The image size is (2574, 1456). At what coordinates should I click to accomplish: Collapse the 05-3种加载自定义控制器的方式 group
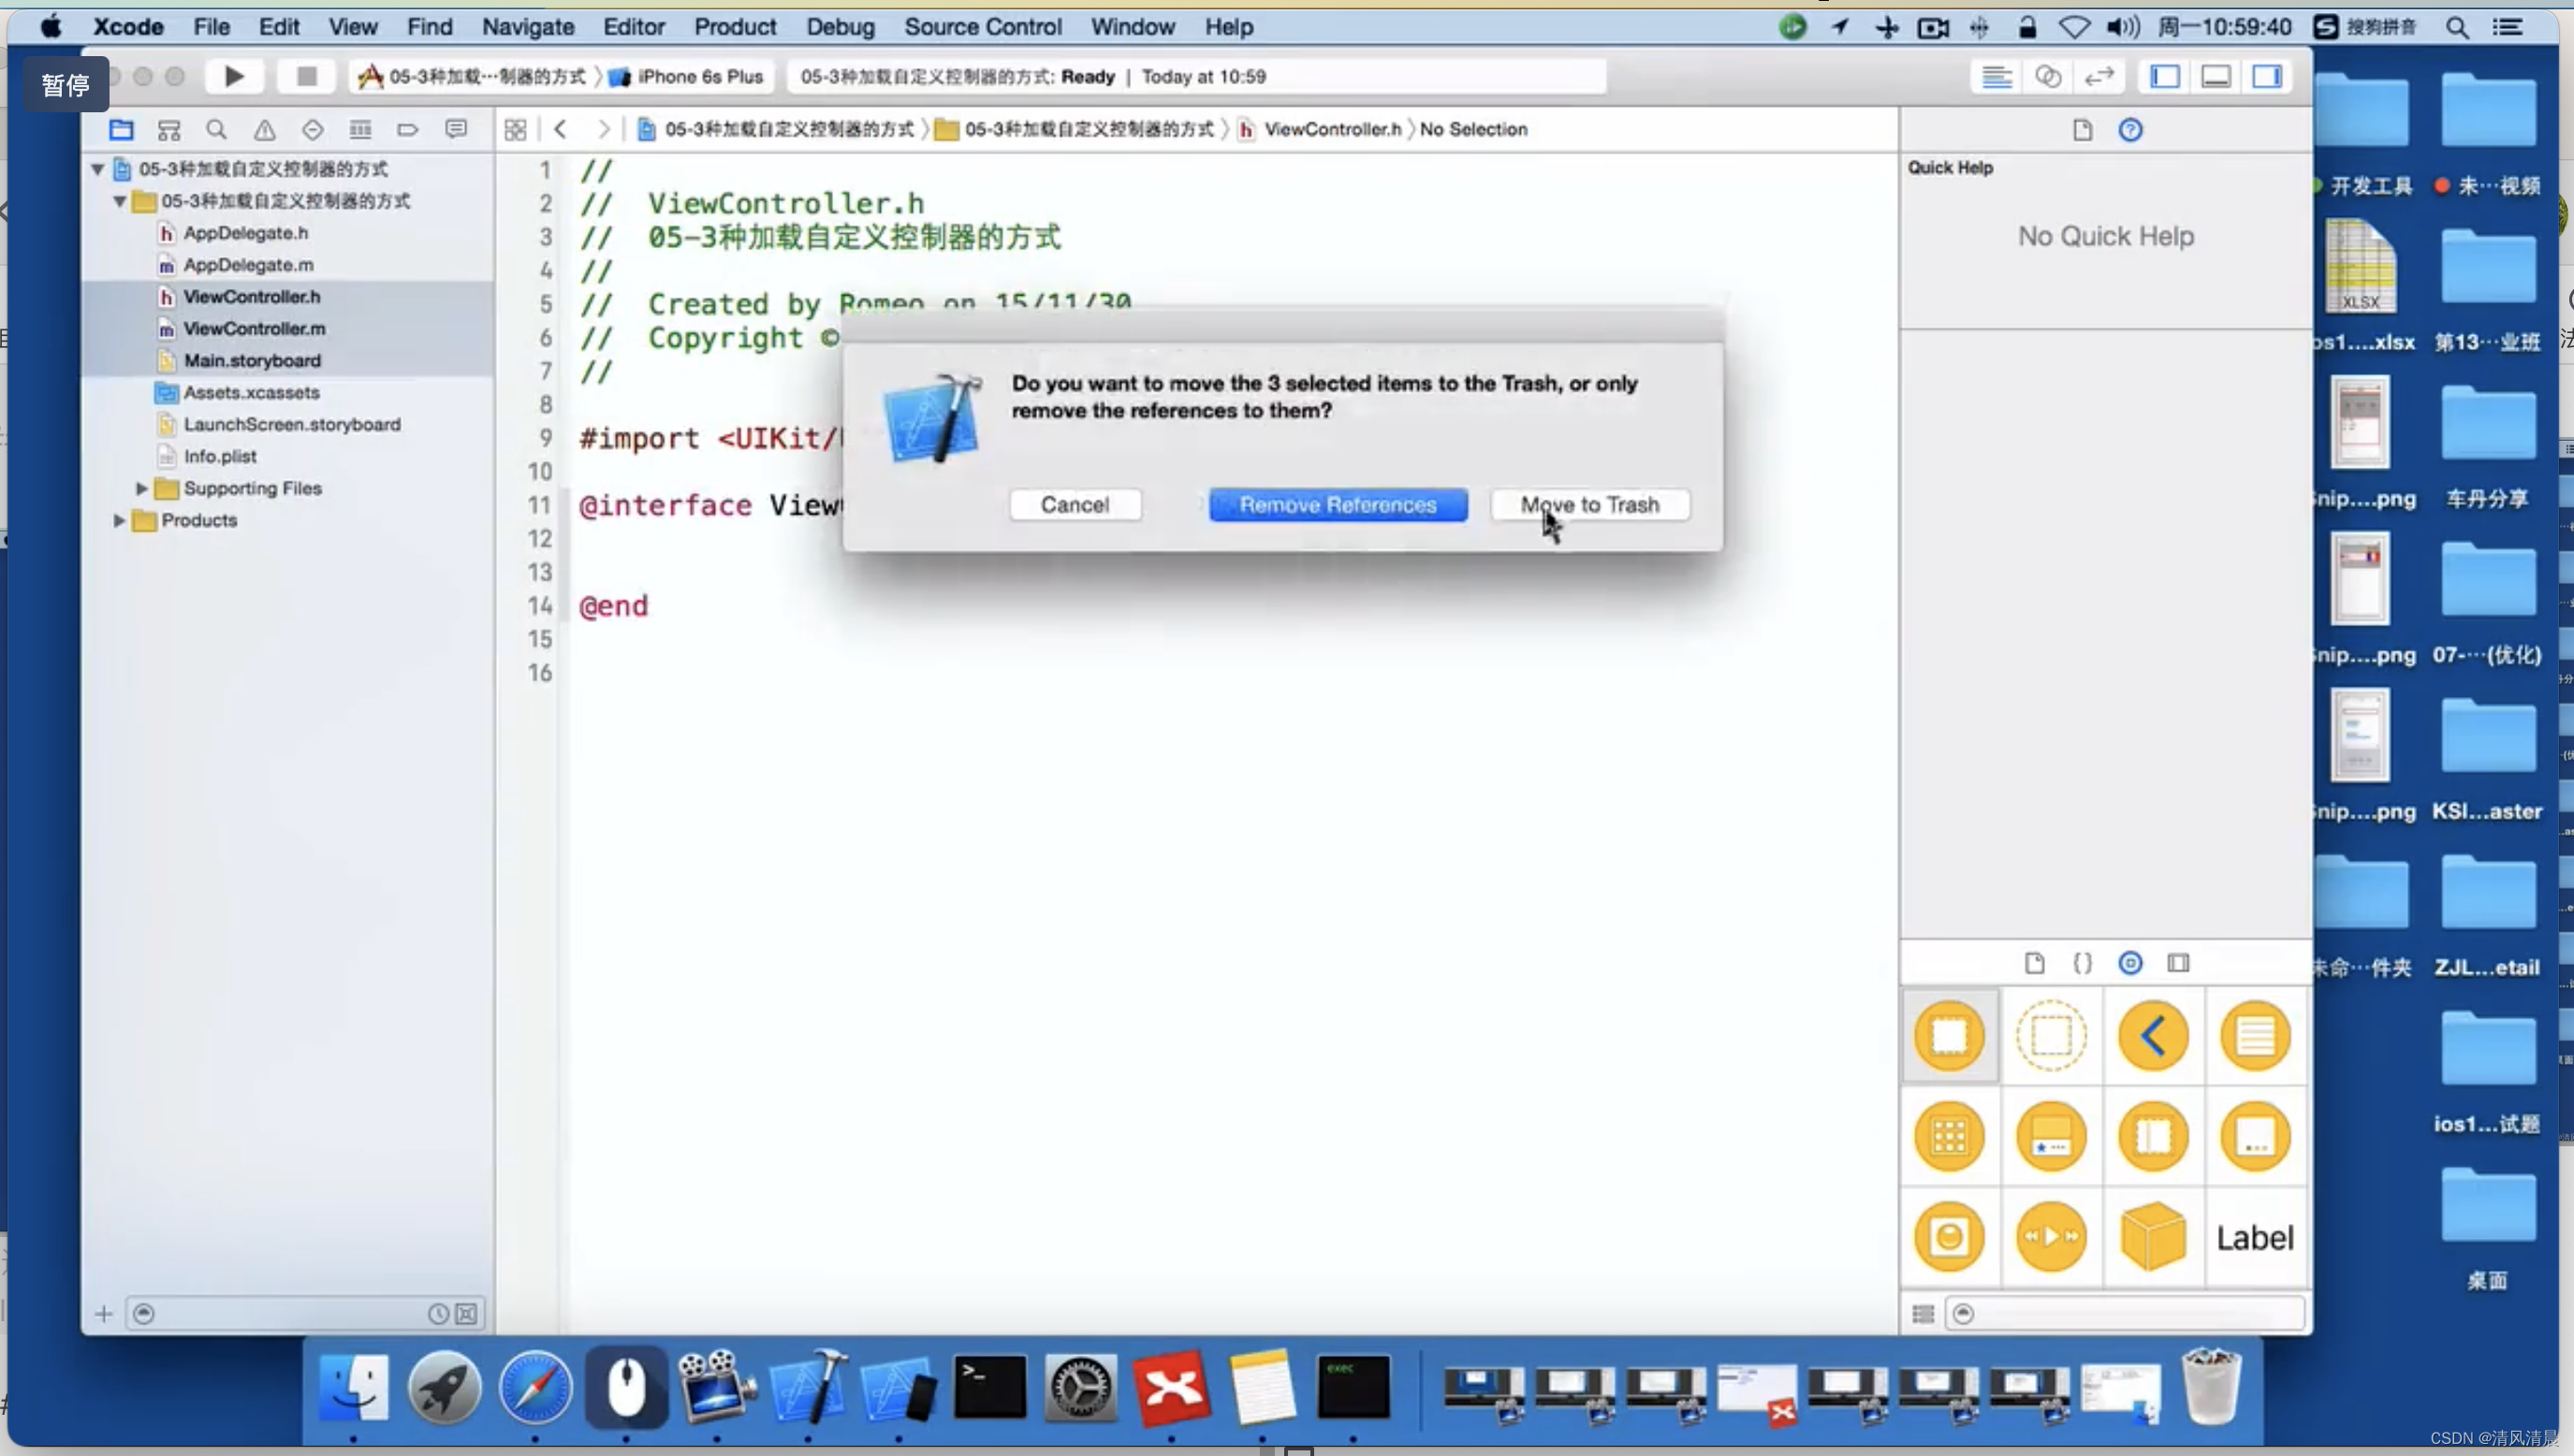120,199
